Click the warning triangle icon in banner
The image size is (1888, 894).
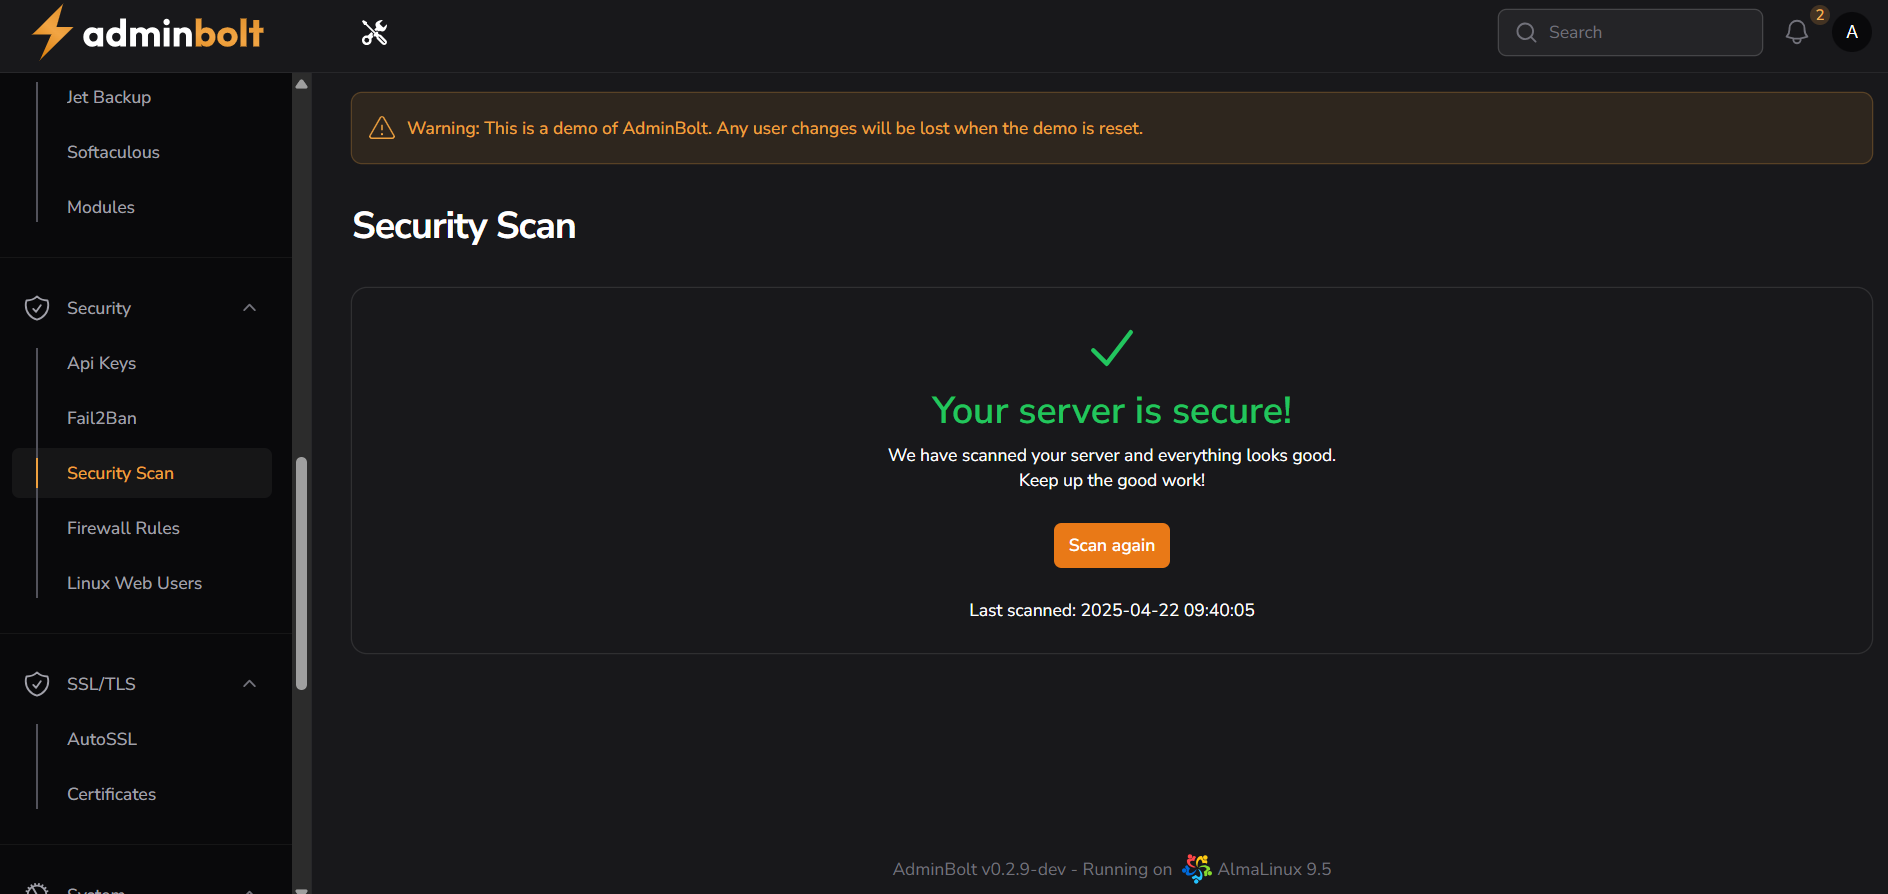tap(382, 128)
